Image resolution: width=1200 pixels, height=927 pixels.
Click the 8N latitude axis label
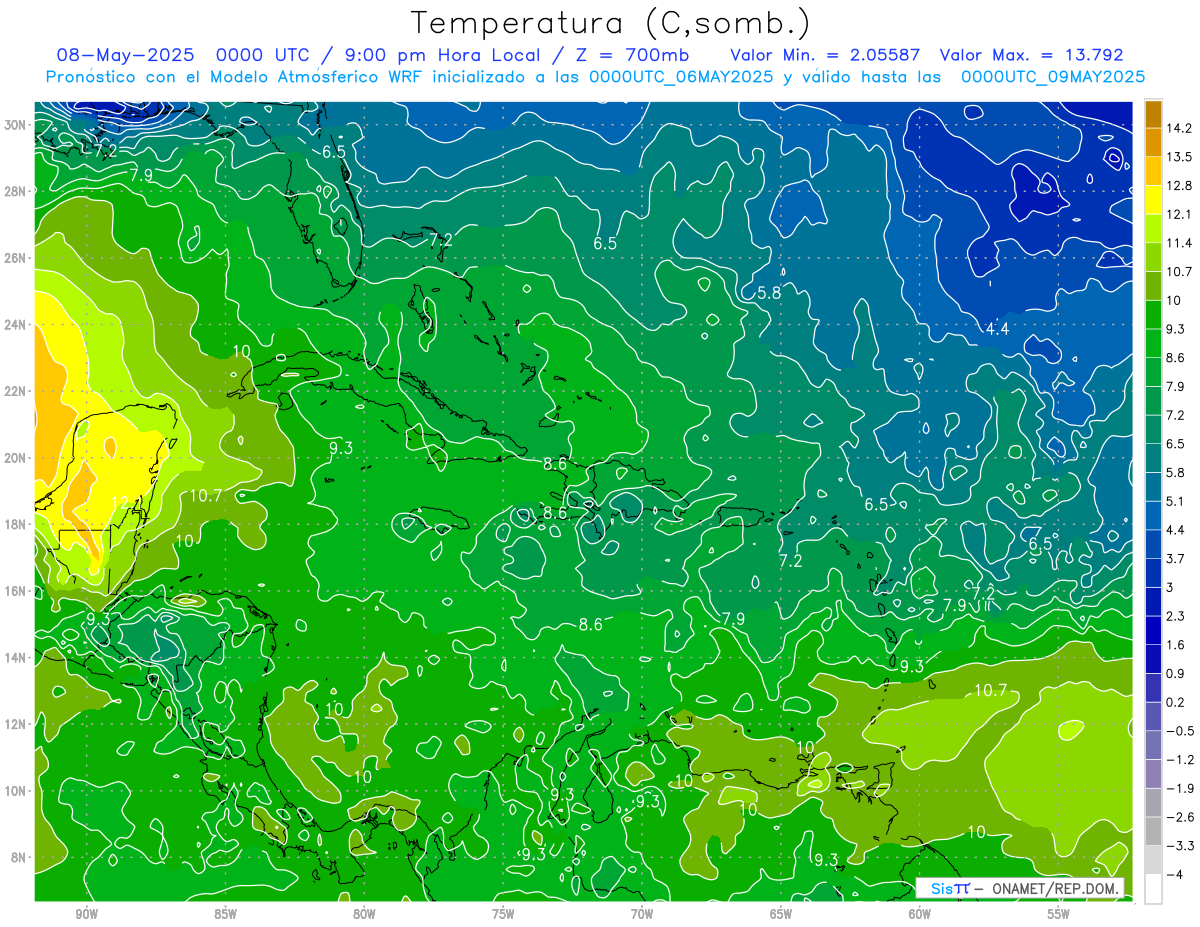pyautogui.click(x=18, y=857)
